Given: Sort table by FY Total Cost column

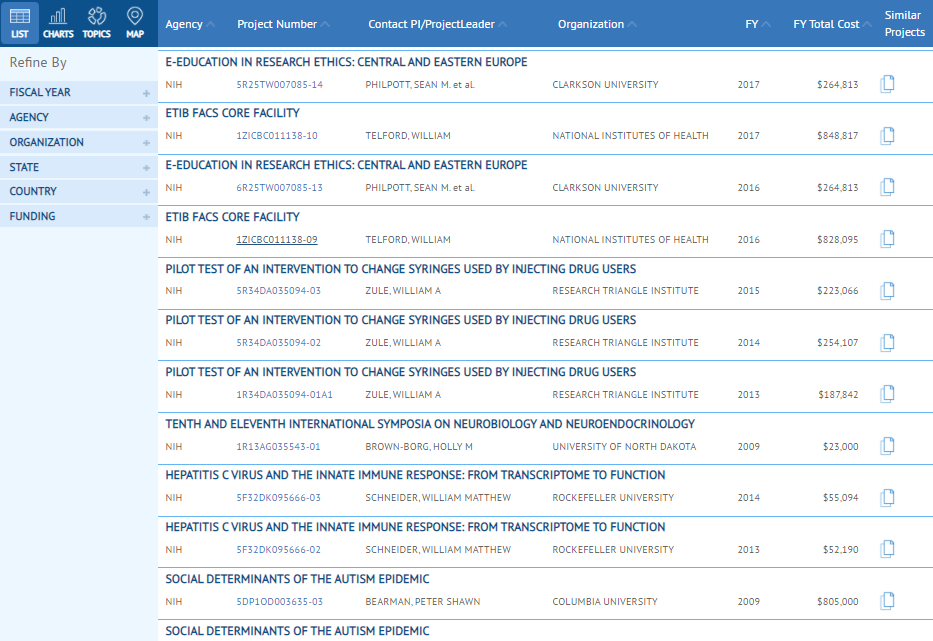Looking at the screenshot, I should [832, 24].
